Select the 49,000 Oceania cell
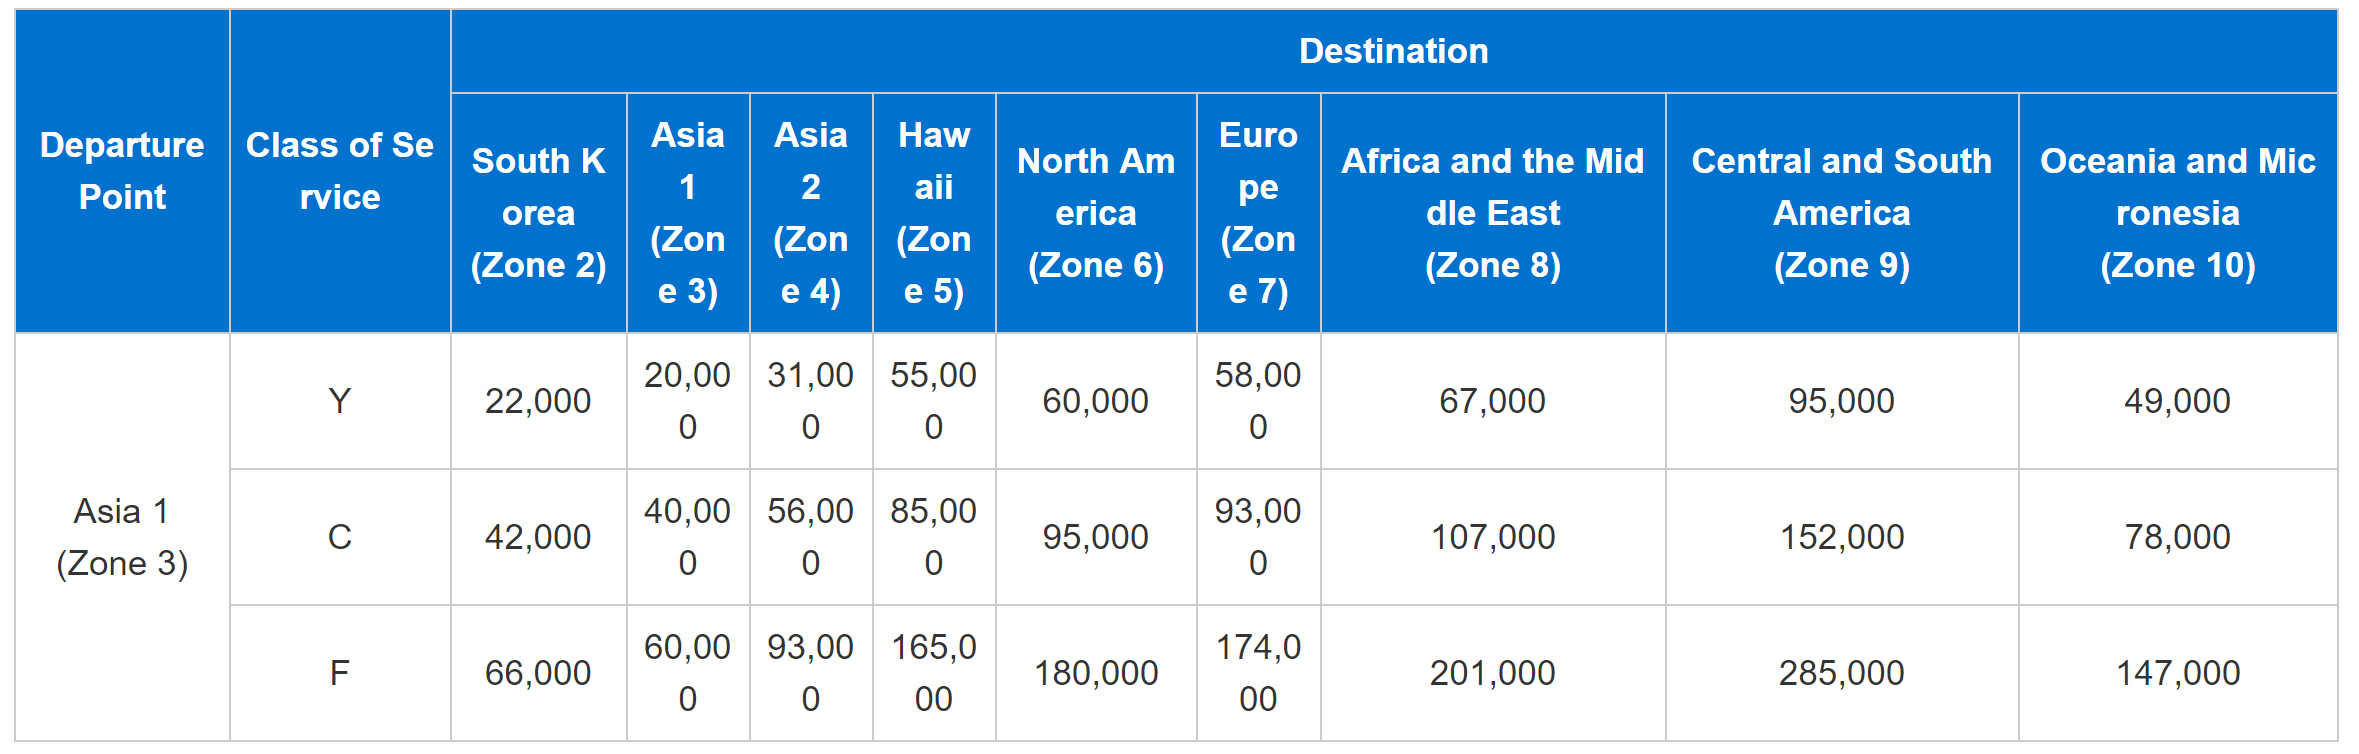Image resolution: width=2359 pixels, height=754 pixels. click(x=2178, y=401)
